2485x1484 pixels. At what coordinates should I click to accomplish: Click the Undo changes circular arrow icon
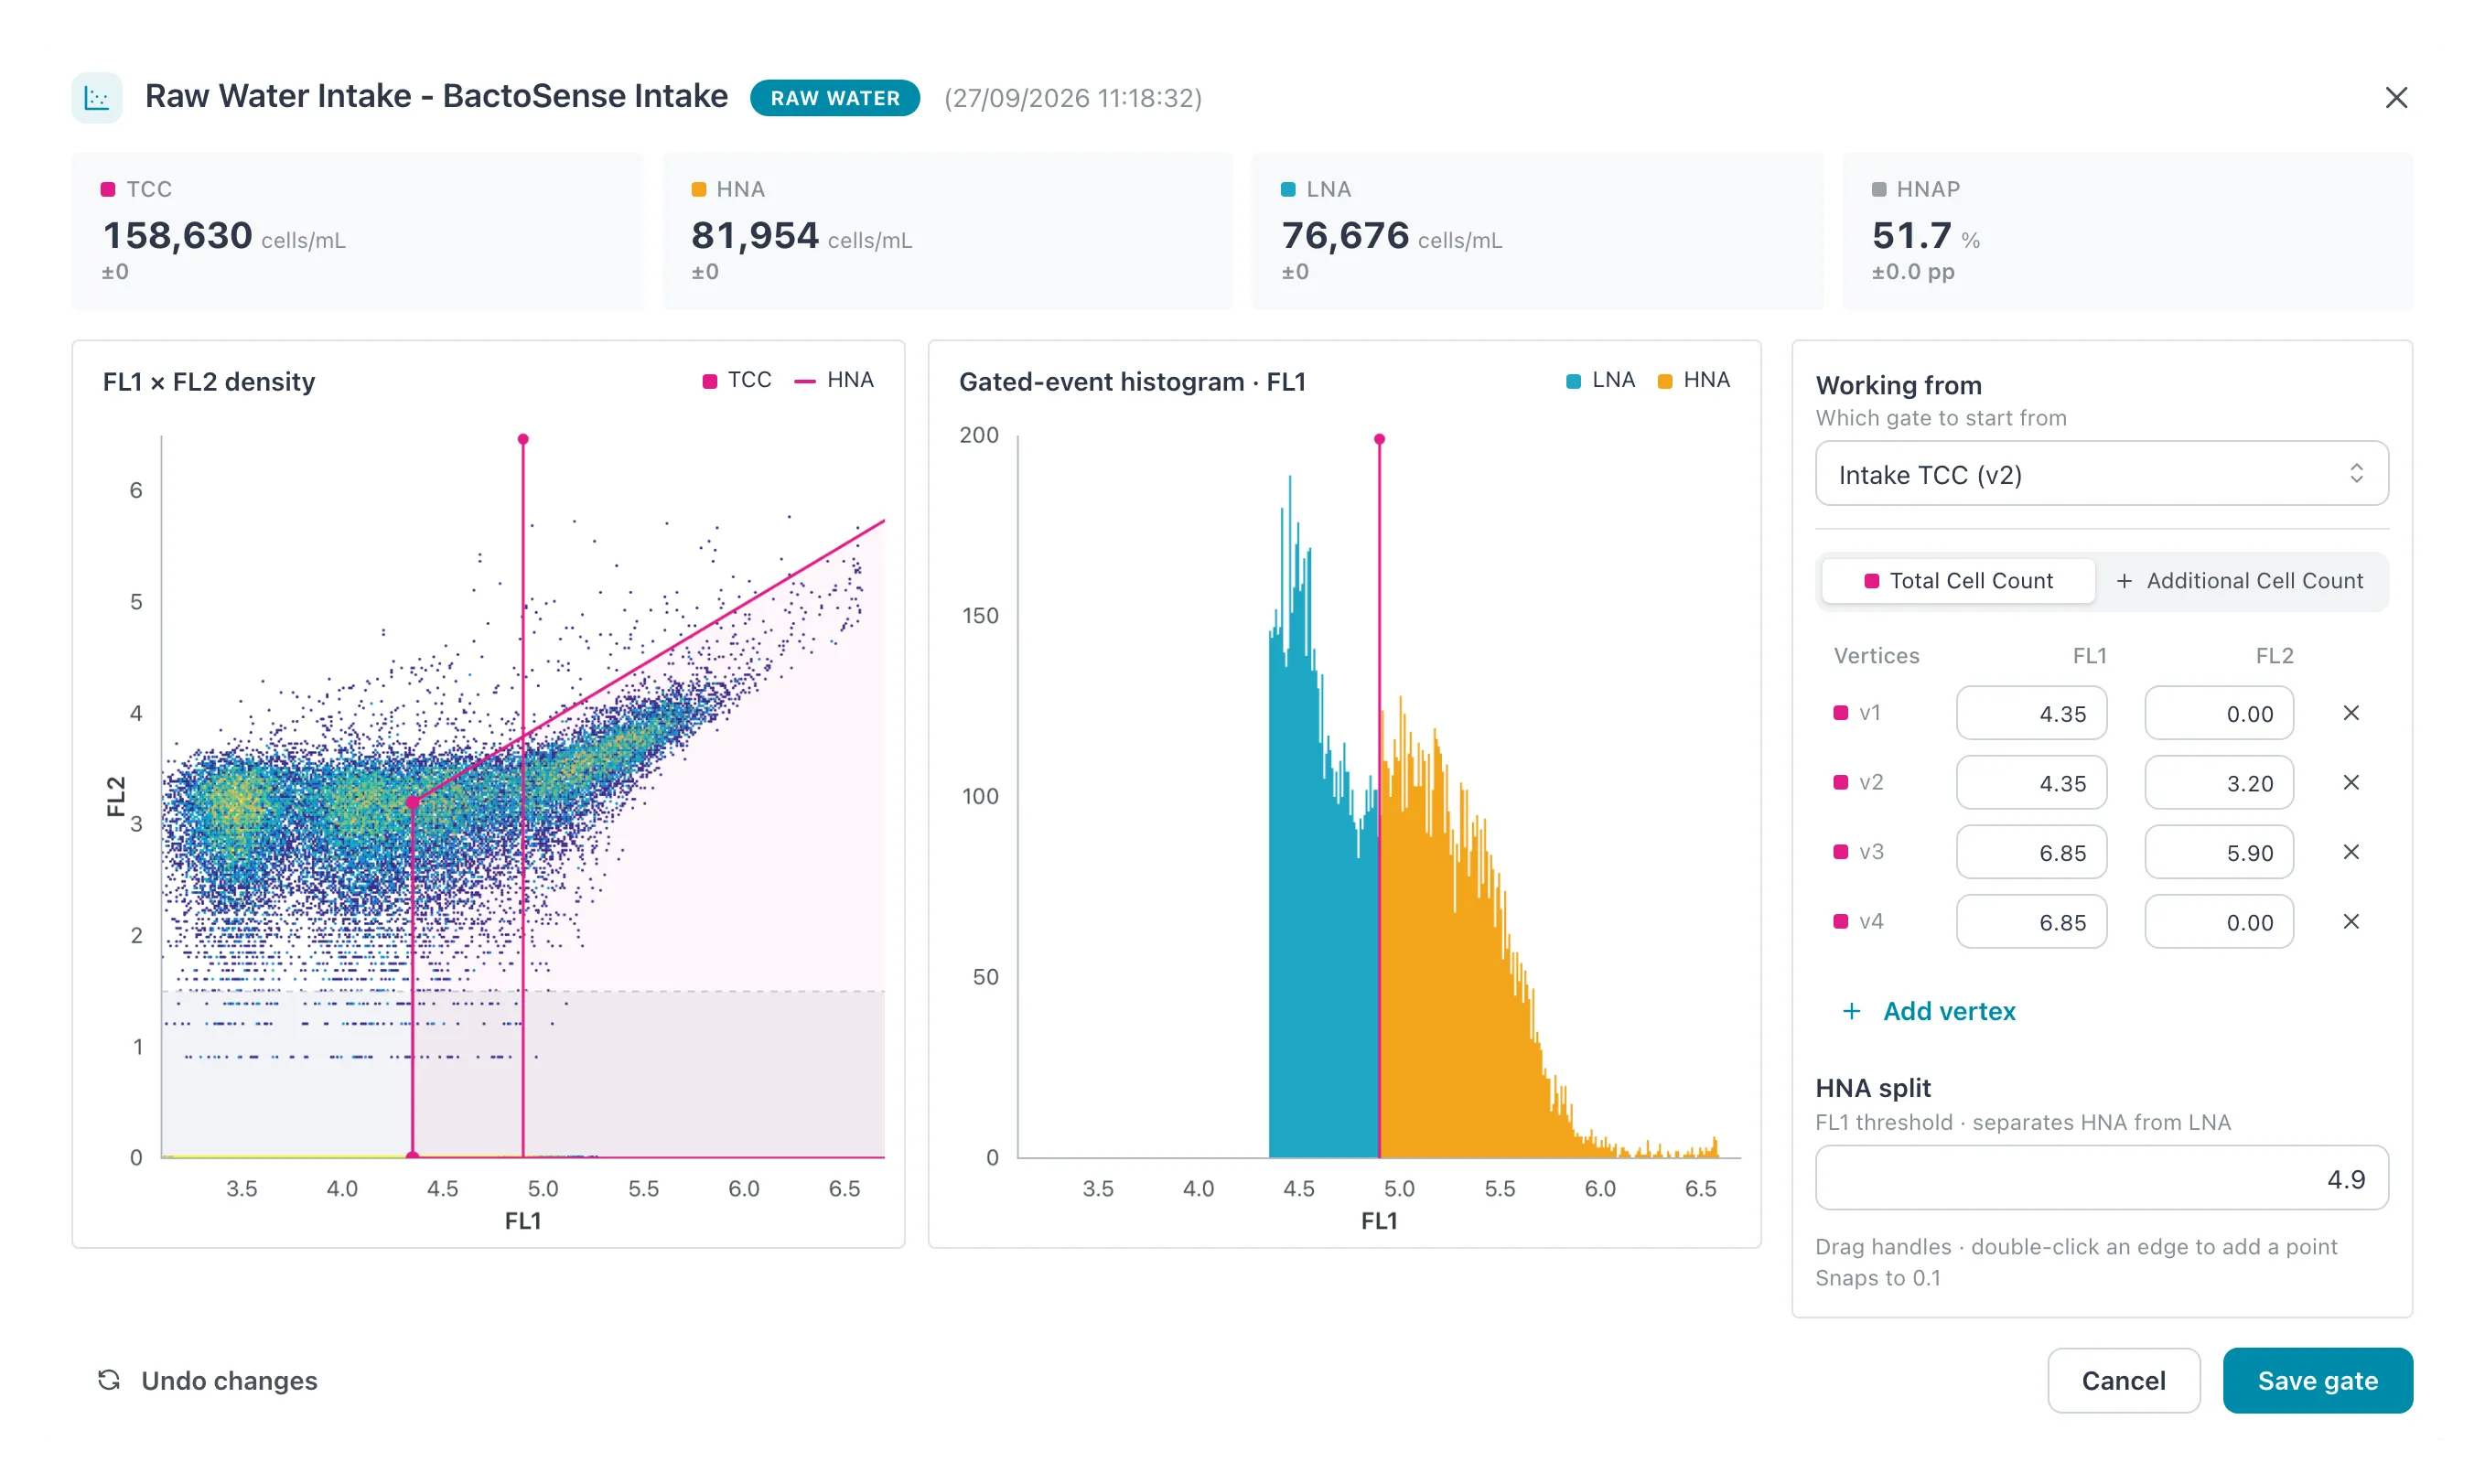coord(109,1380)
